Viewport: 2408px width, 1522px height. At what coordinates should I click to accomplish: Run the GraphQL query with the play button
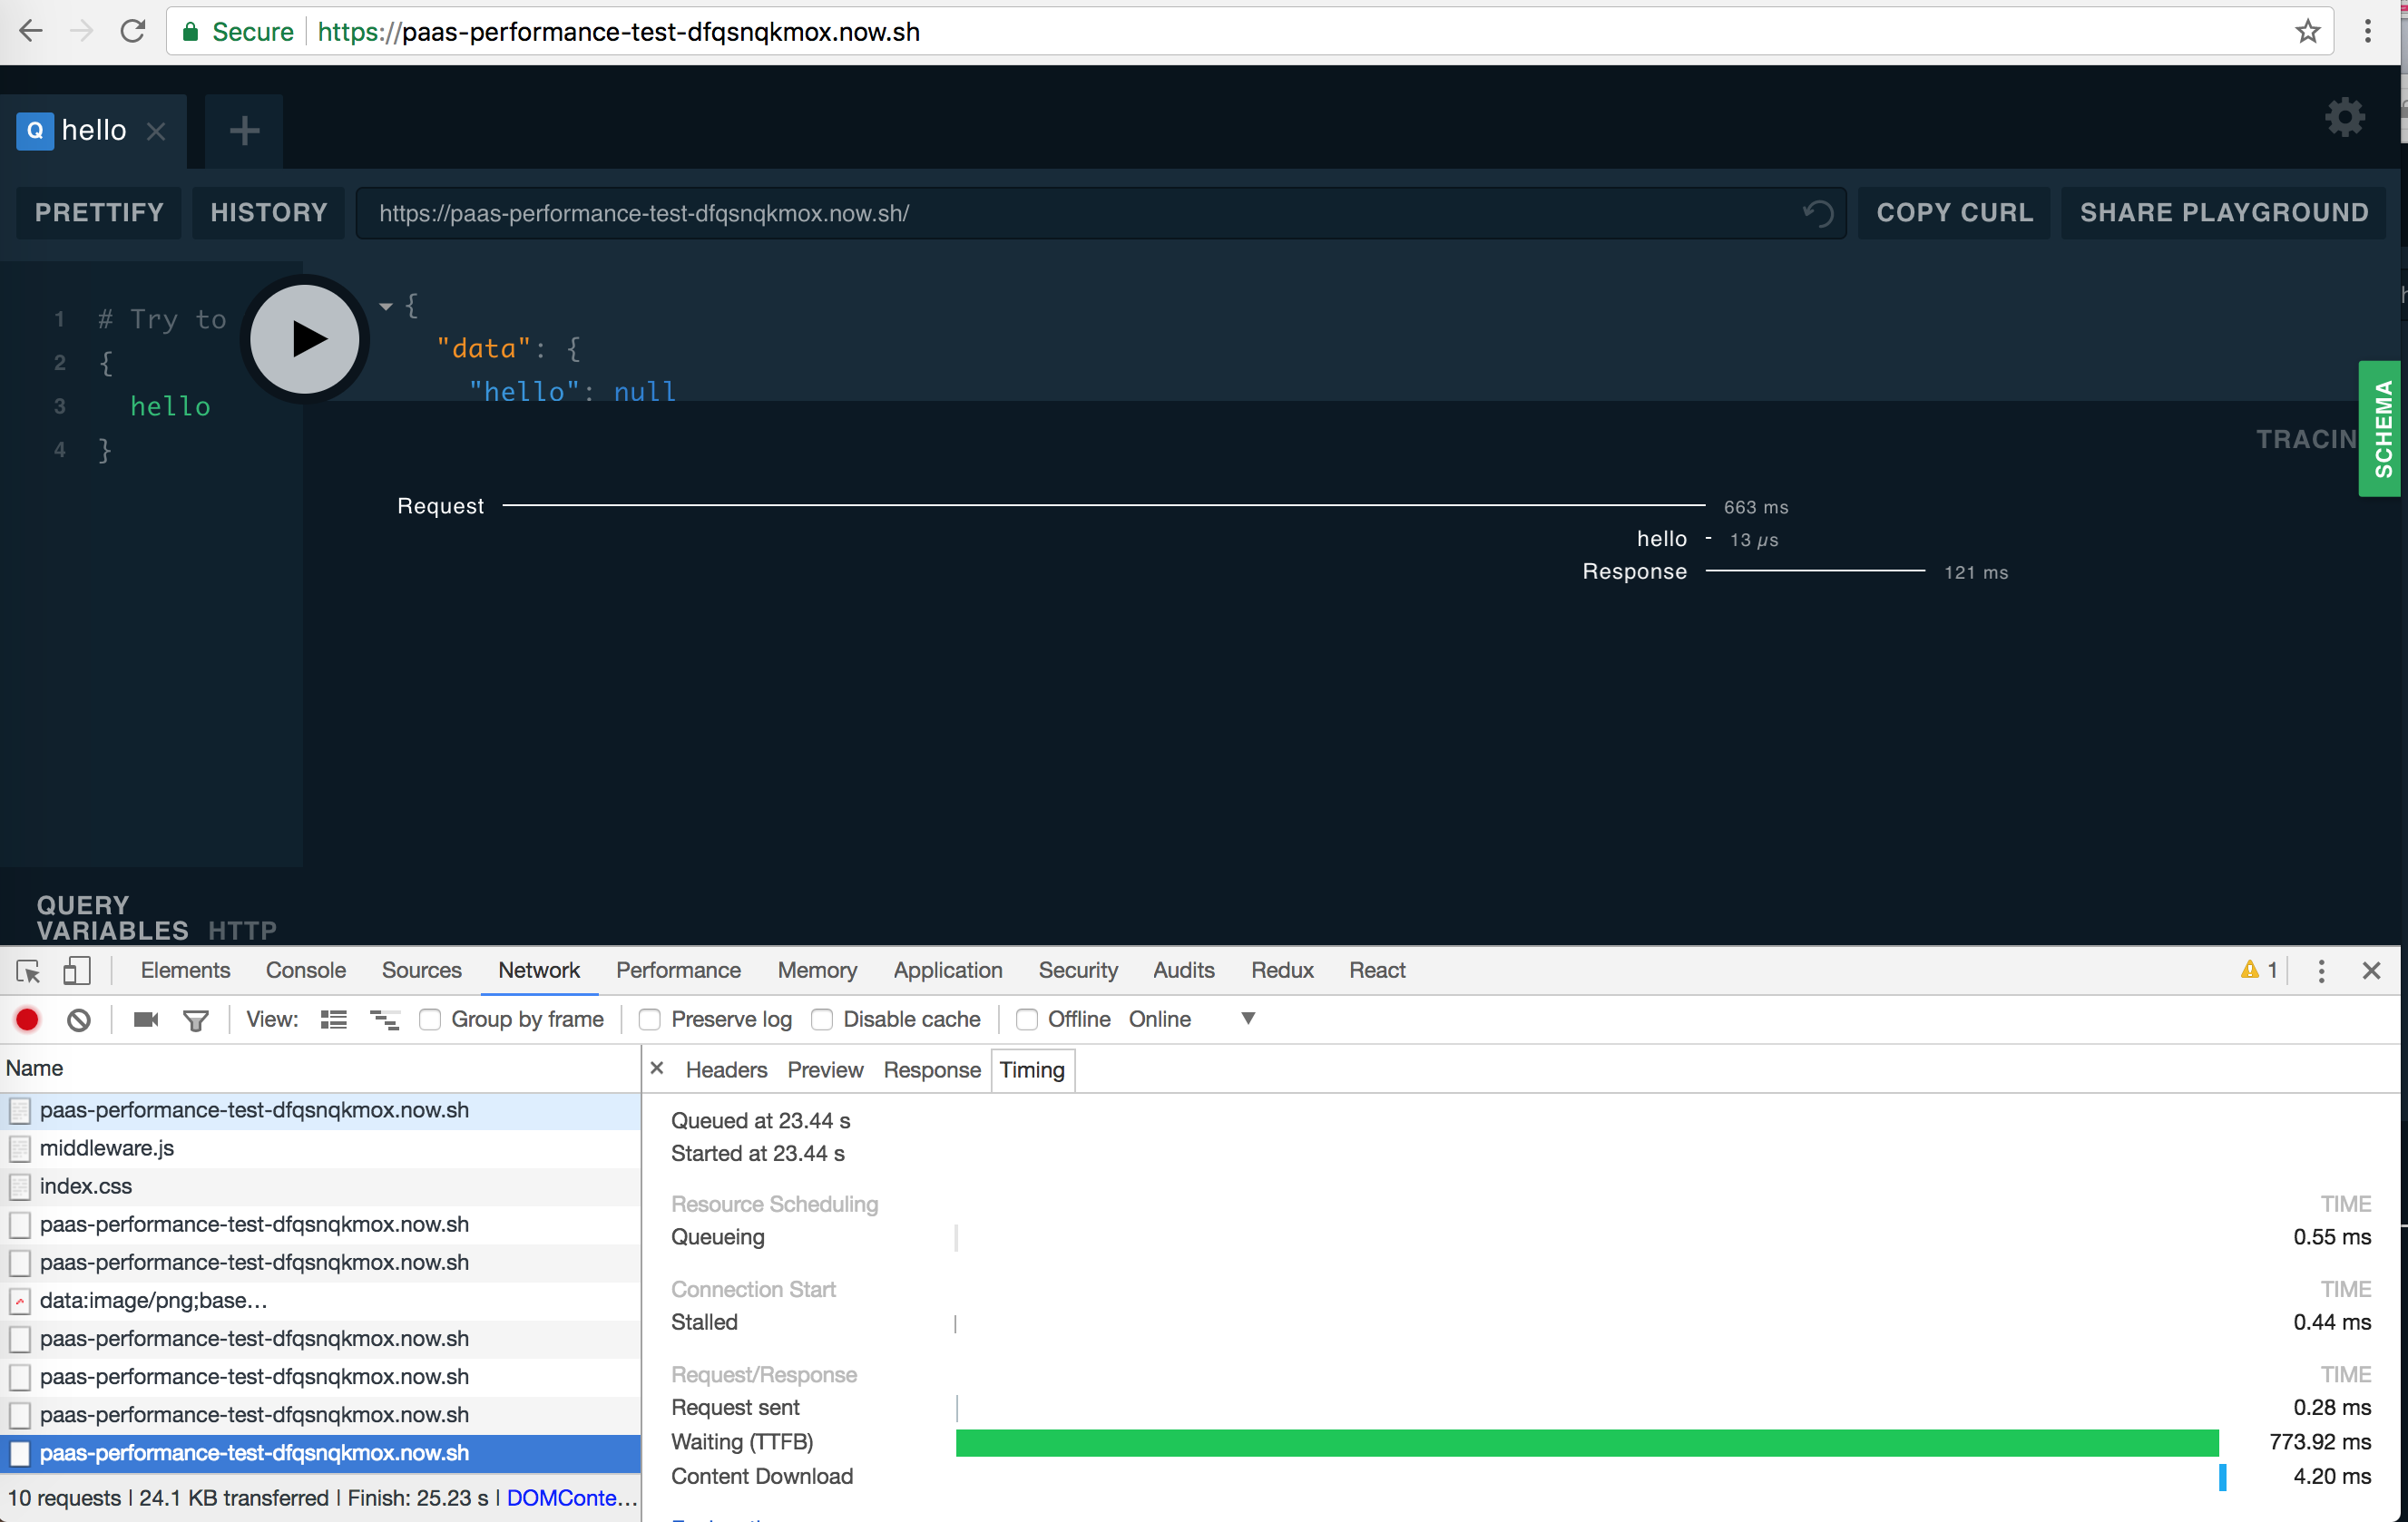[305, 339]
